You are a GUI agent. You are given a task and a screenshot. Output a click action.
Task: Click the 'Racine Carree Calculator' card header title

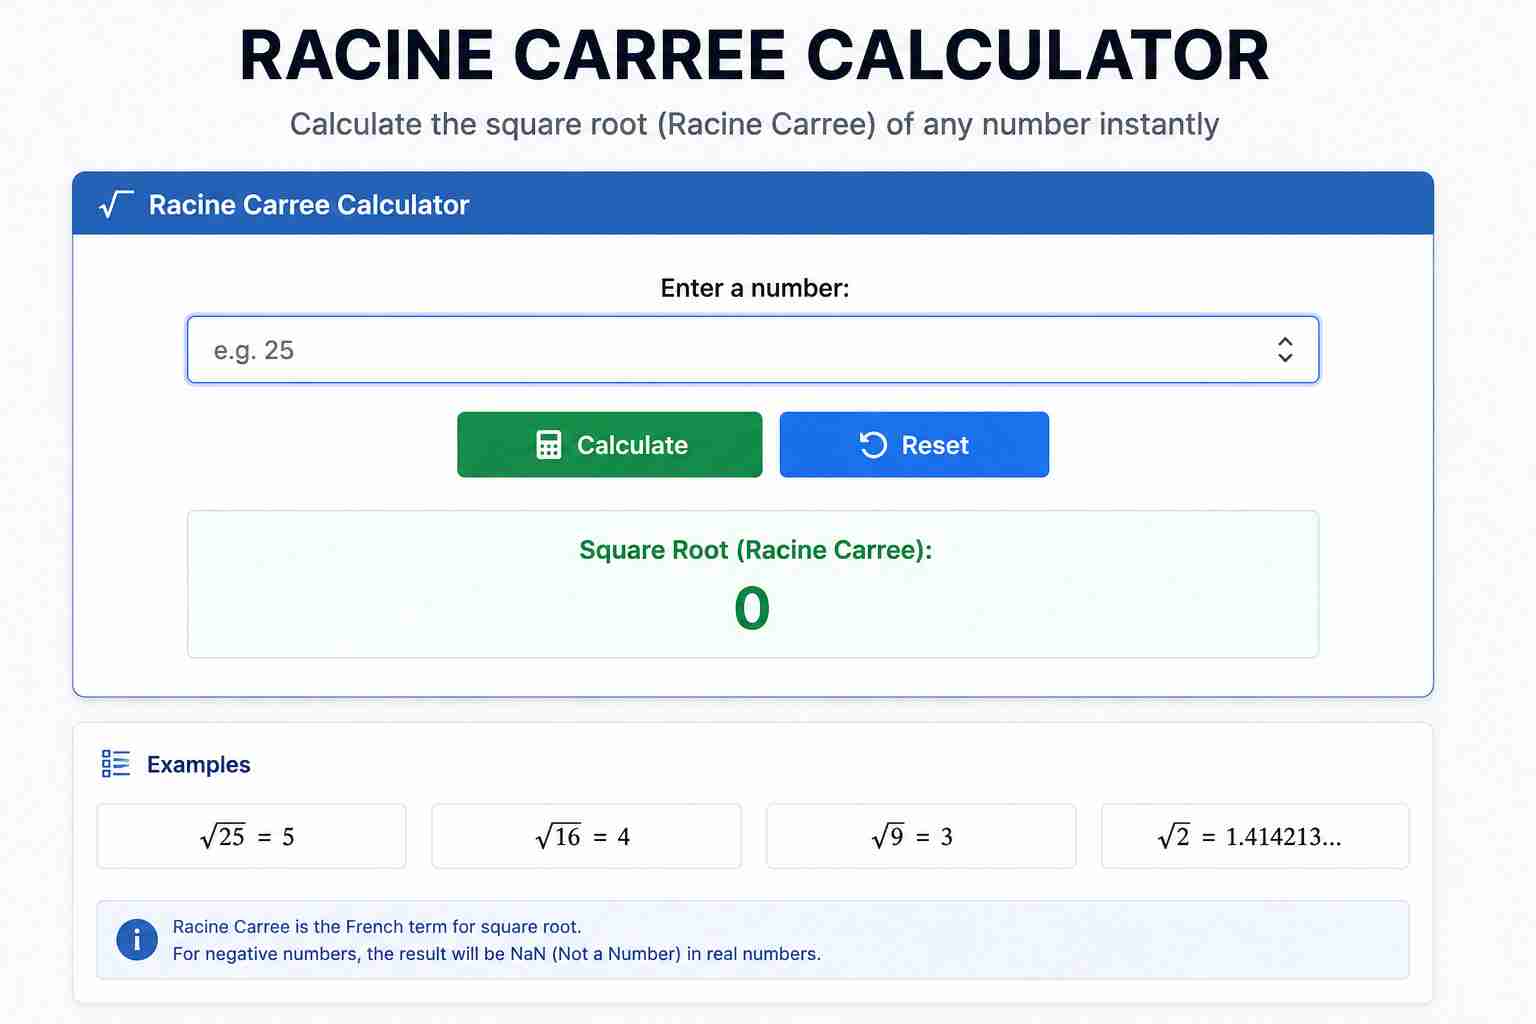(x=309, y=205)
